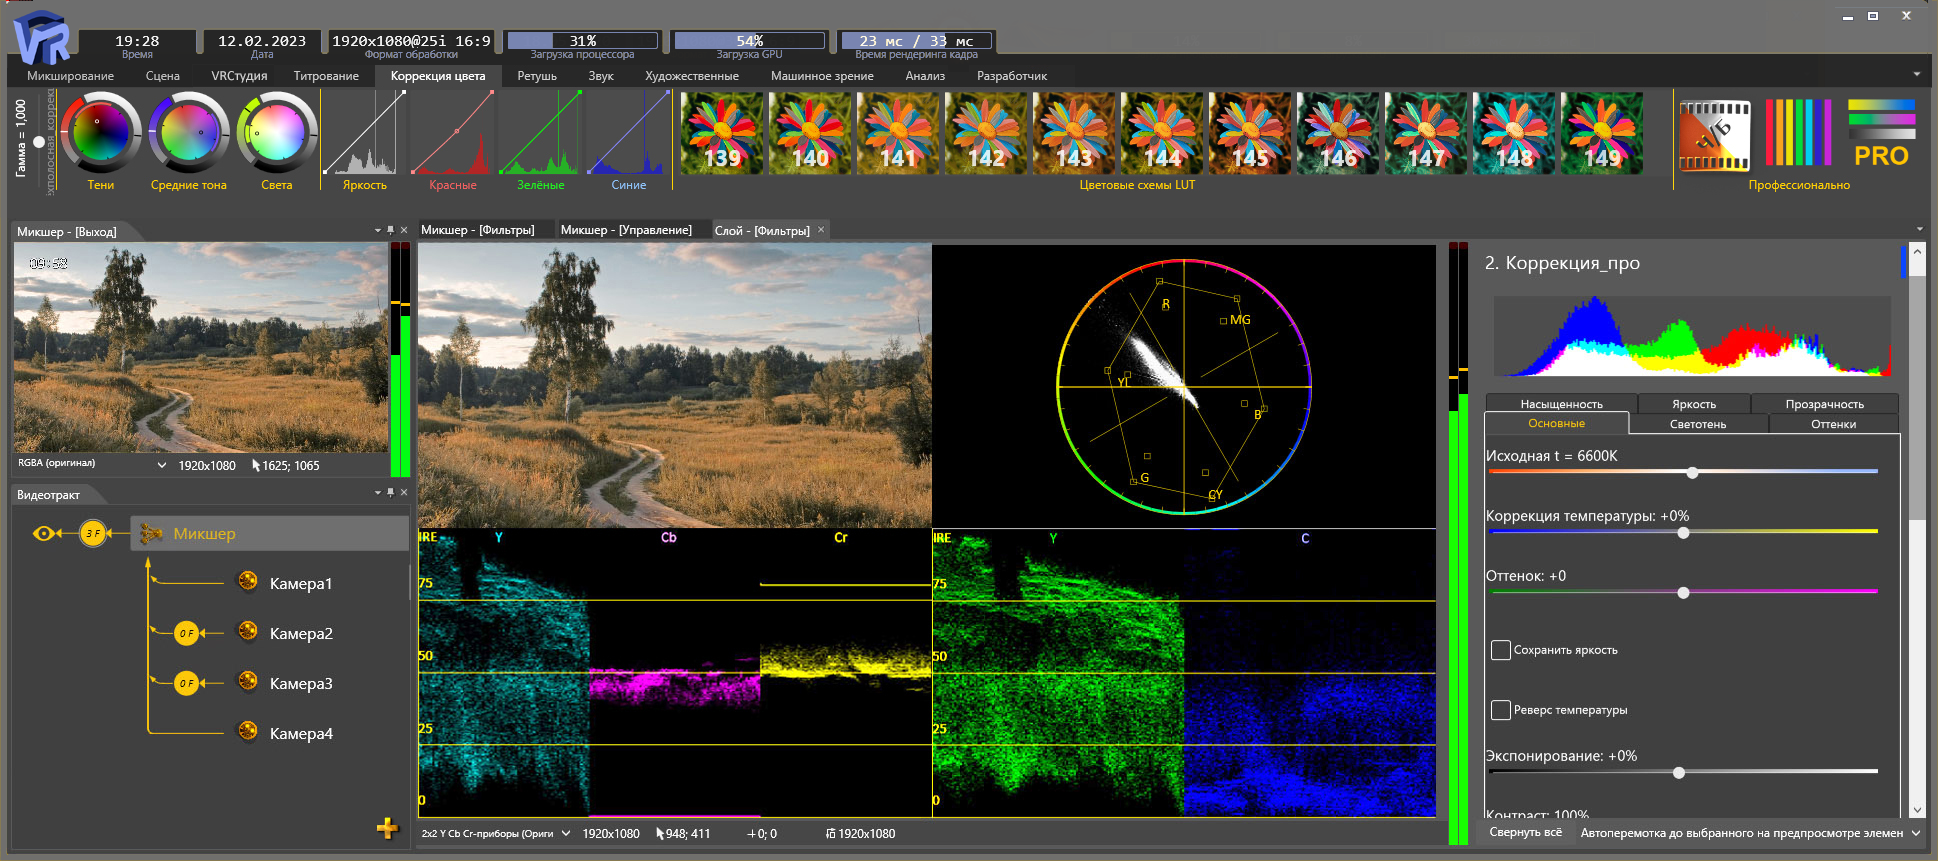This screenshot has height=861, width=1938.
Task: Open the Красные curve tool
Action: pyautogui.click(x=453, y=133)
